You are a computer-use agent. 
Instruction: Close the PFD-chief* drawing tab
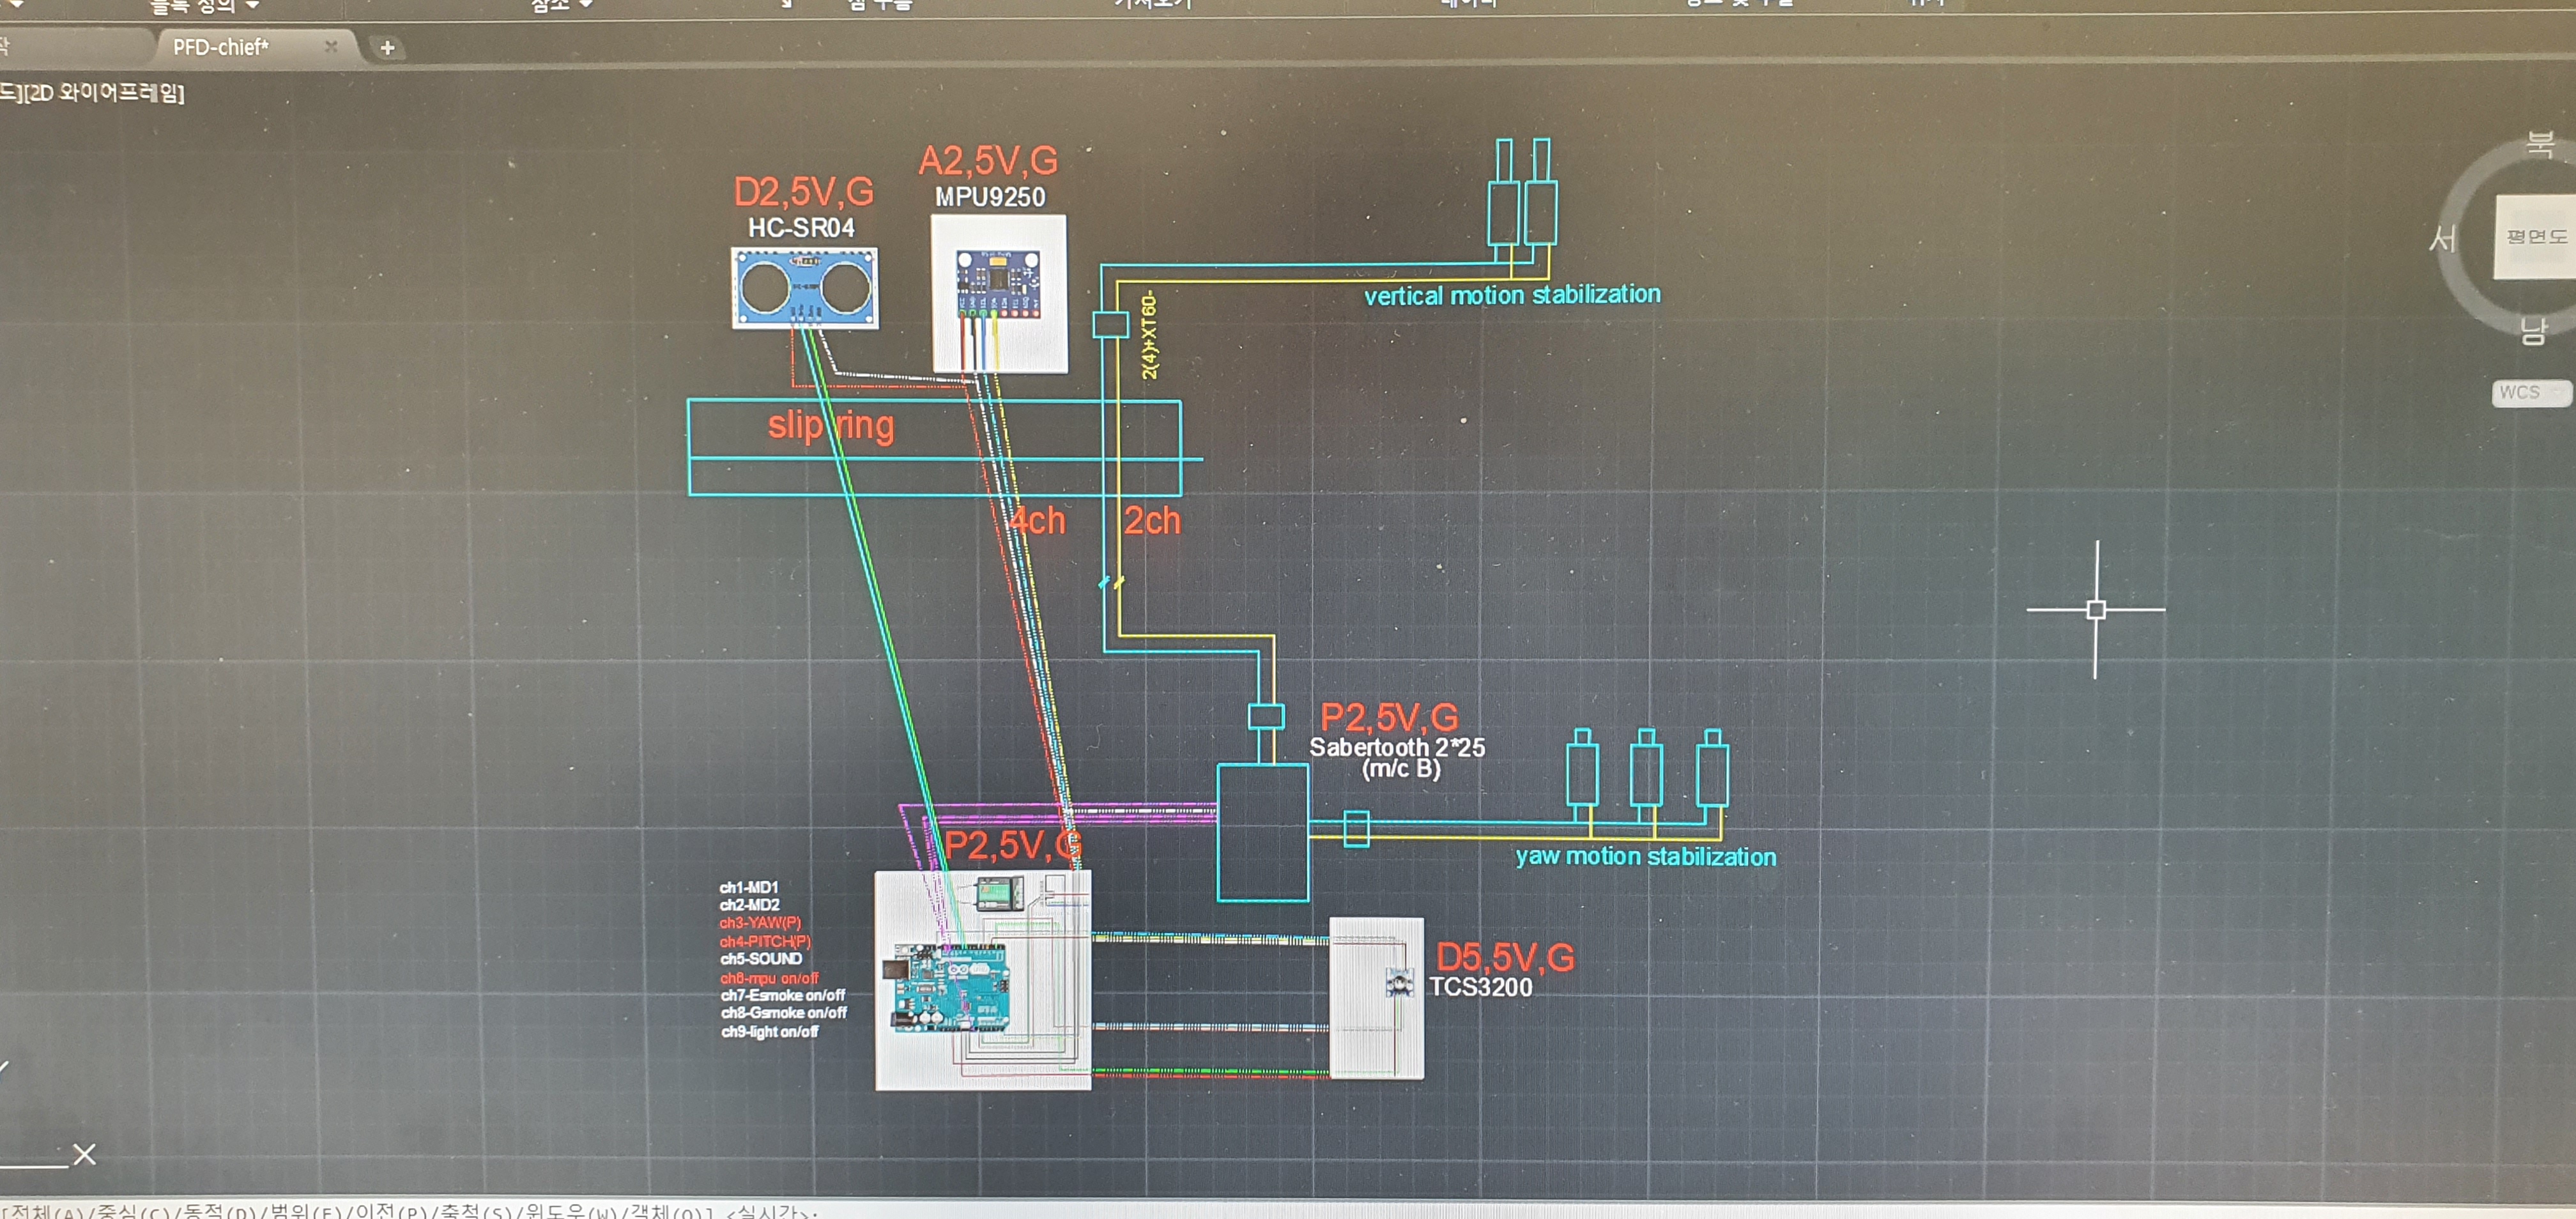[331, 46]
